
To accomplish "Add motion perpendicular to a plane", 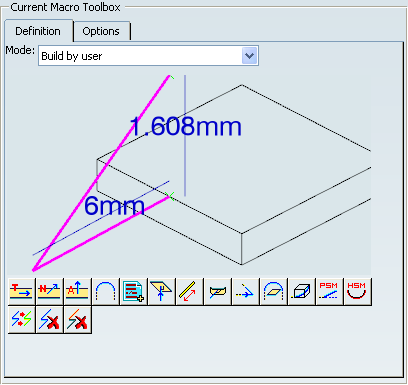I will point(162,292).
